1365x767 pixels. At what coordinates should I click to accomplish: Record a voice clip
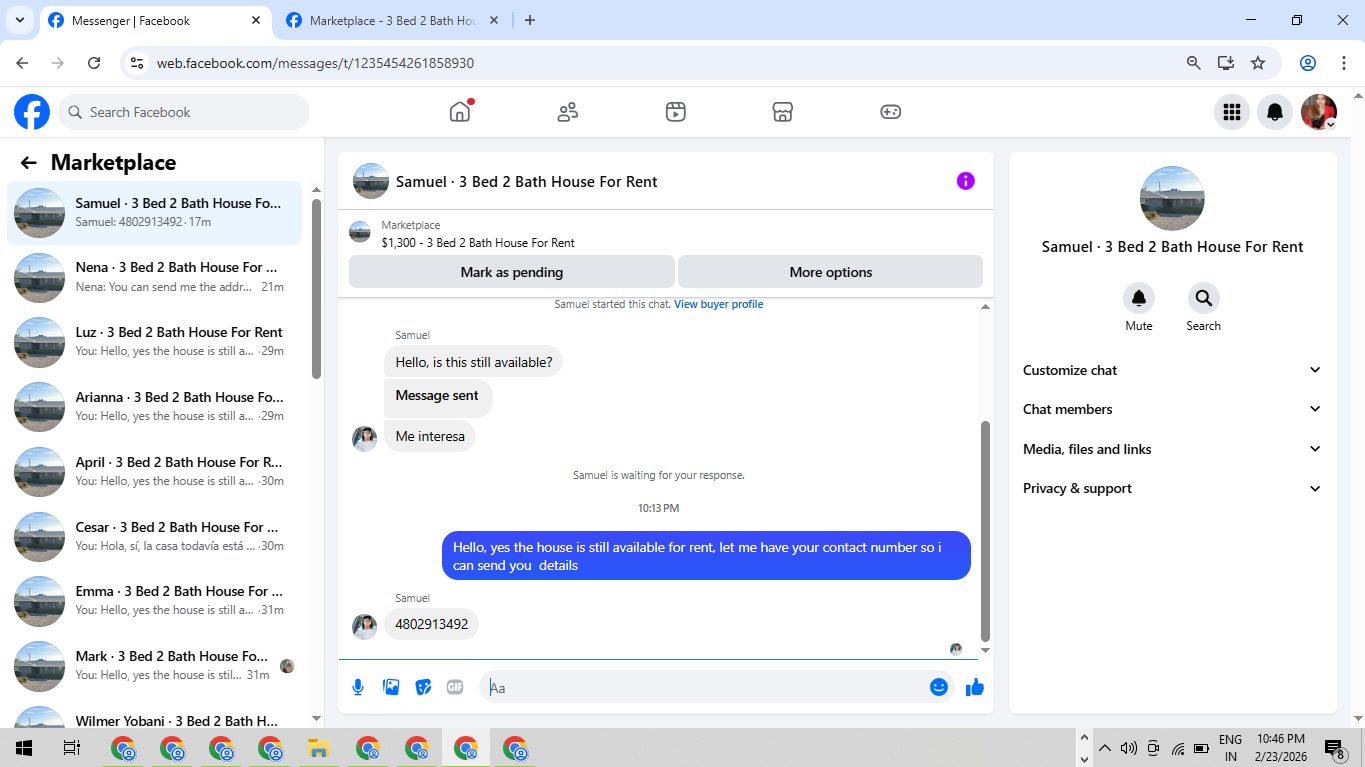(358, 687)
